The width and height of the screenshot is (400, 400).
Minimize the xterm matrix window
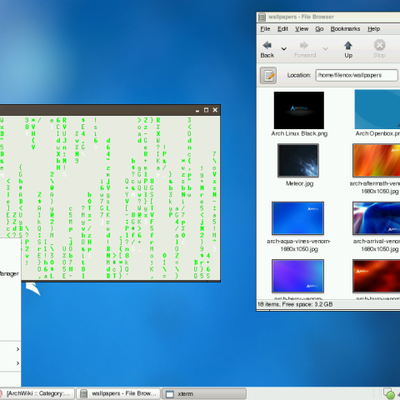tap(197, 110)
